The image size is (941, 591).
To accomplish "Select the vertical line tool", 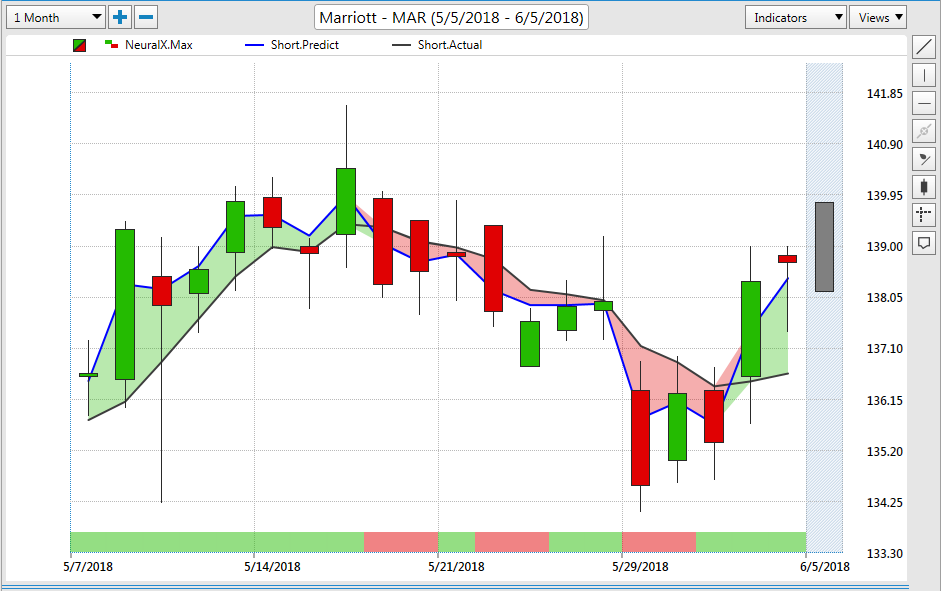I will (x=923, y=75).
